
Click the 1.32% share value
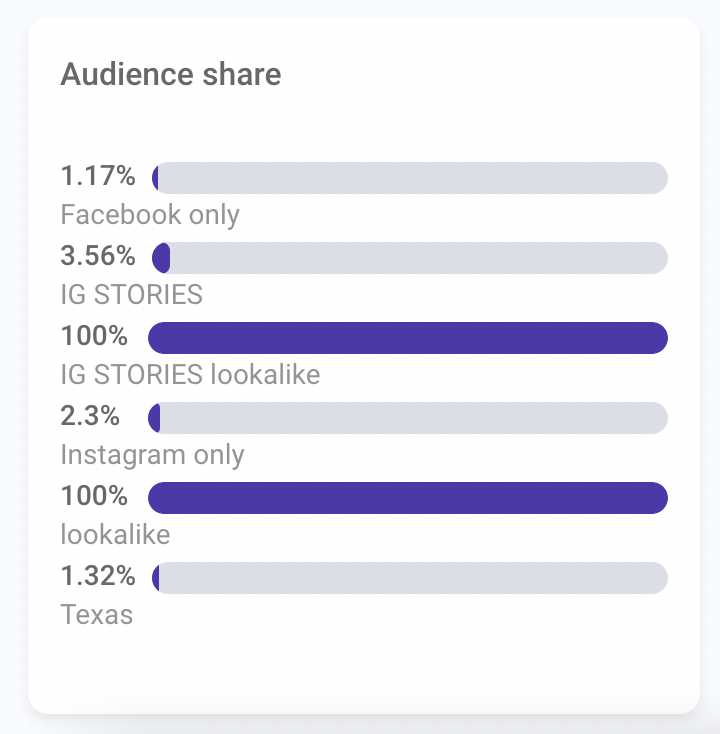(x=98, y=577)
